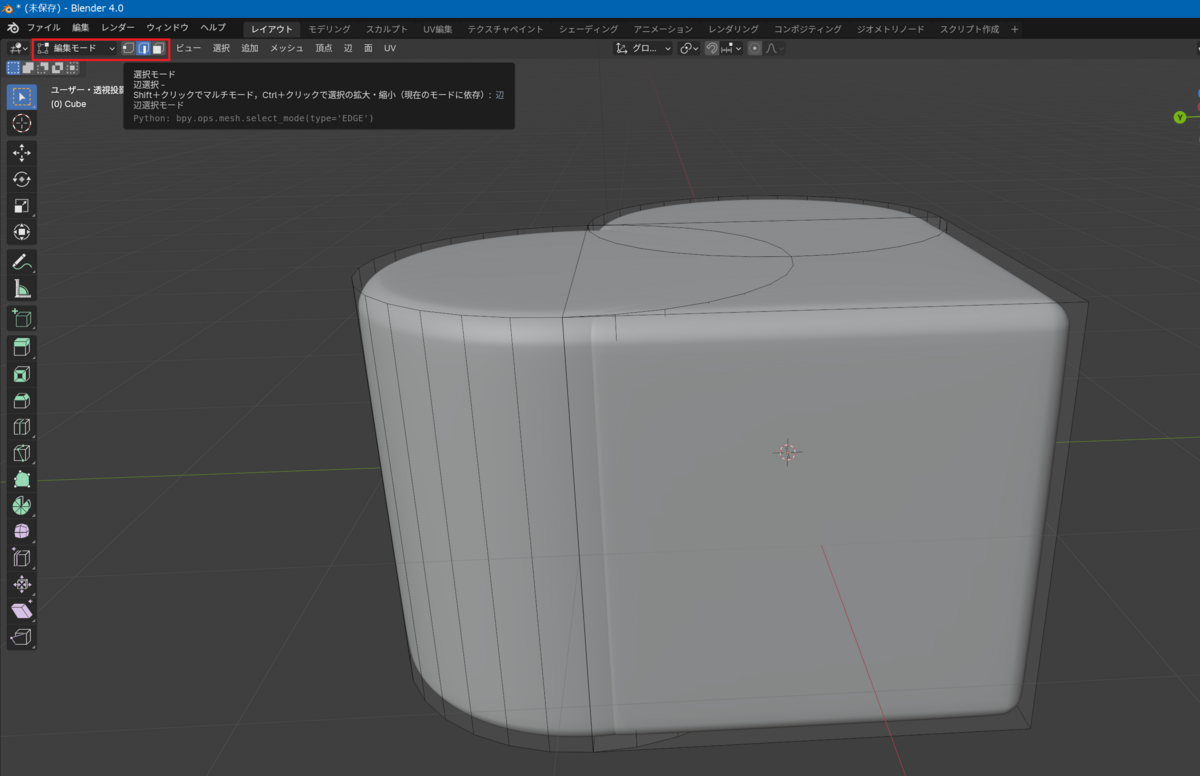Open the 編集モード mode dropdown
The width and height of the screenshot is (1200, 776).
[77, 48]
